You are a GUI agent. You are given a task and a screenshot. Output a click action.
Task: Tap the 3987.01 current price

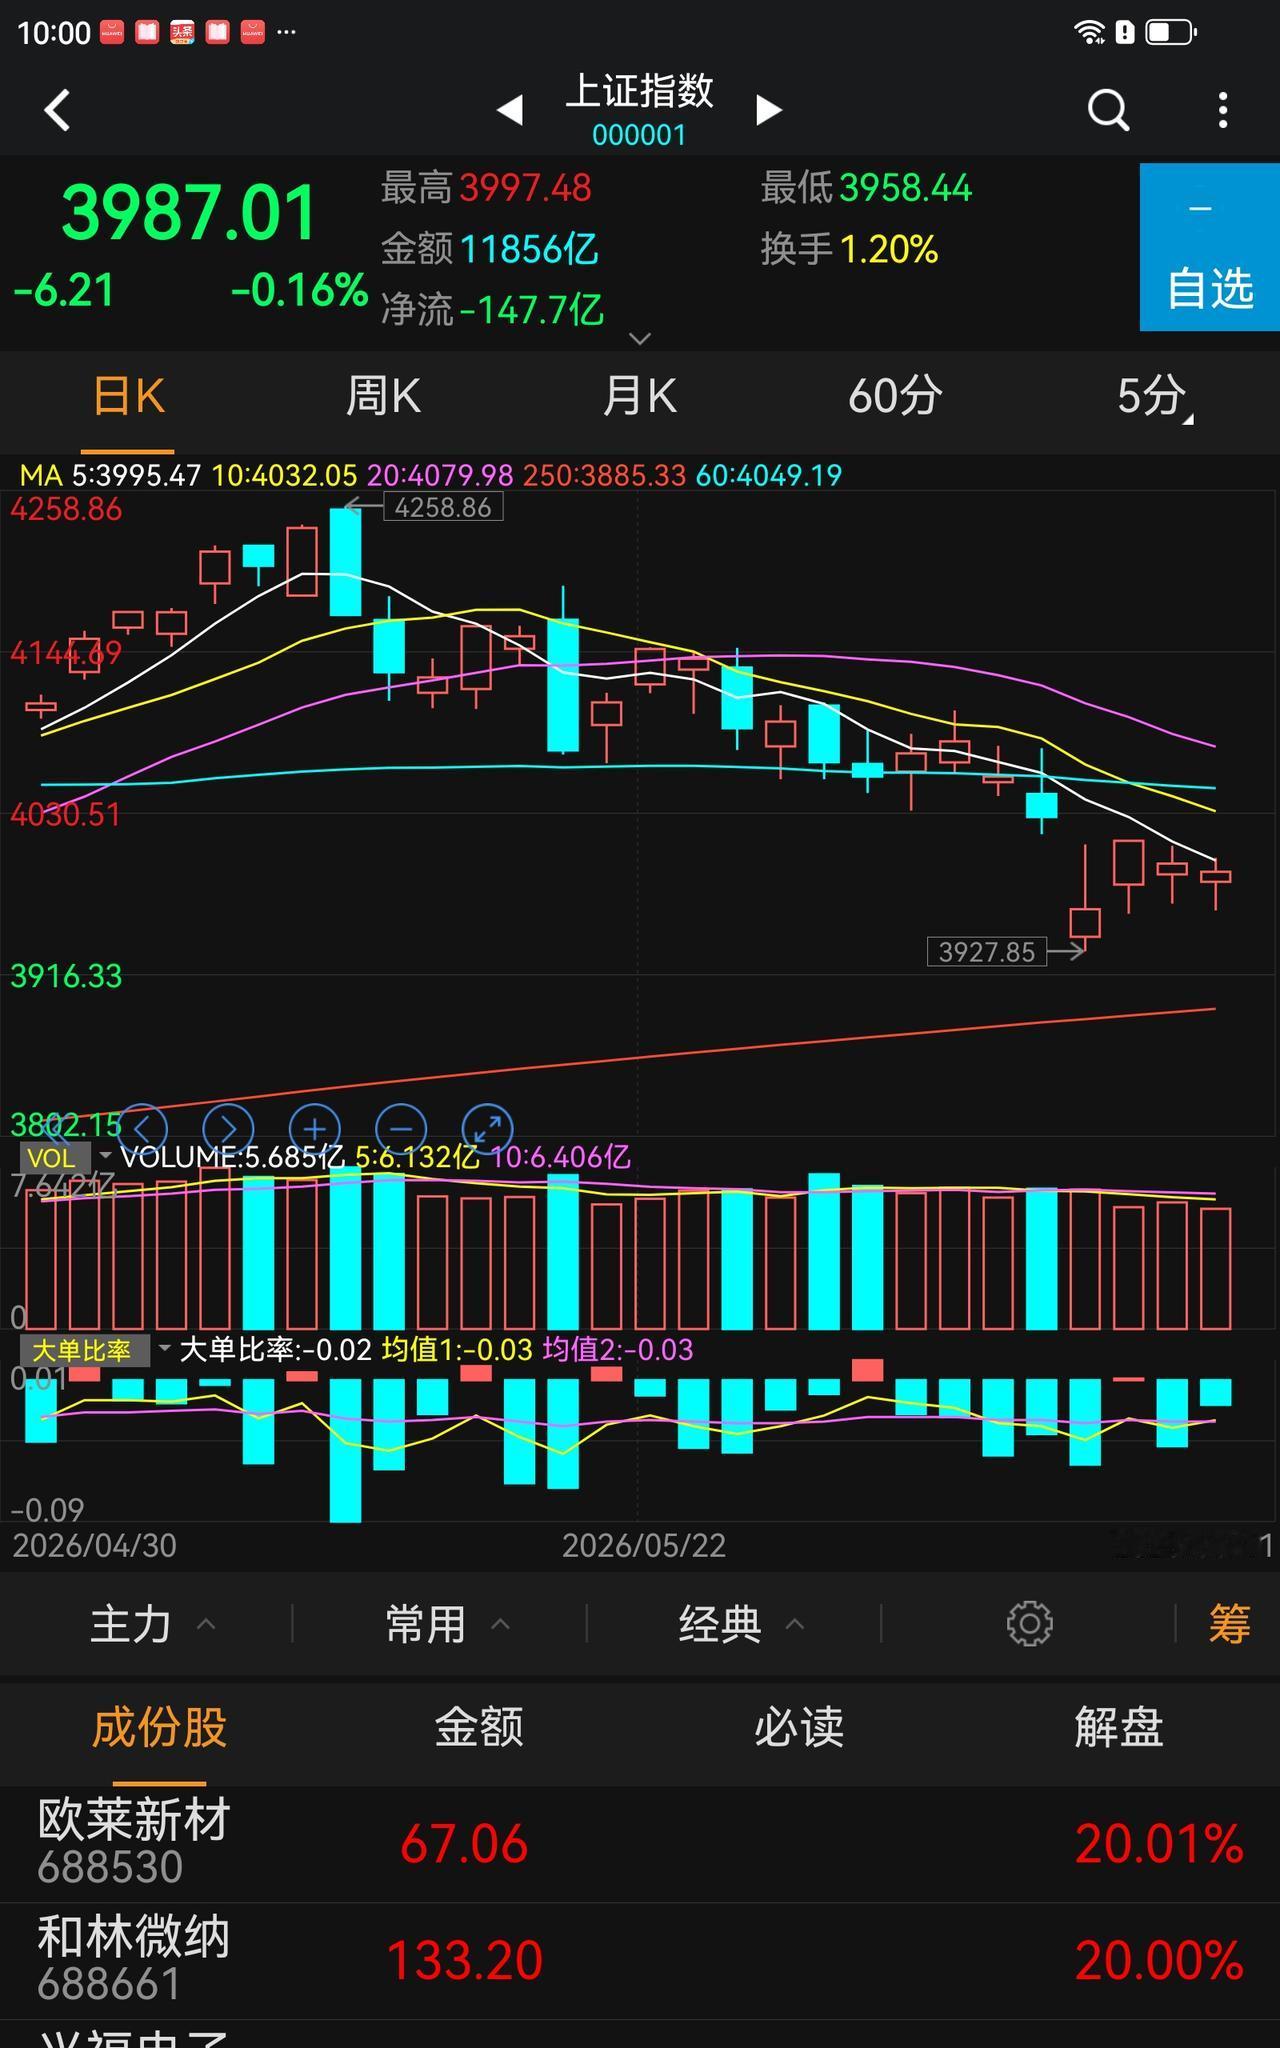(x=189, y=213)
